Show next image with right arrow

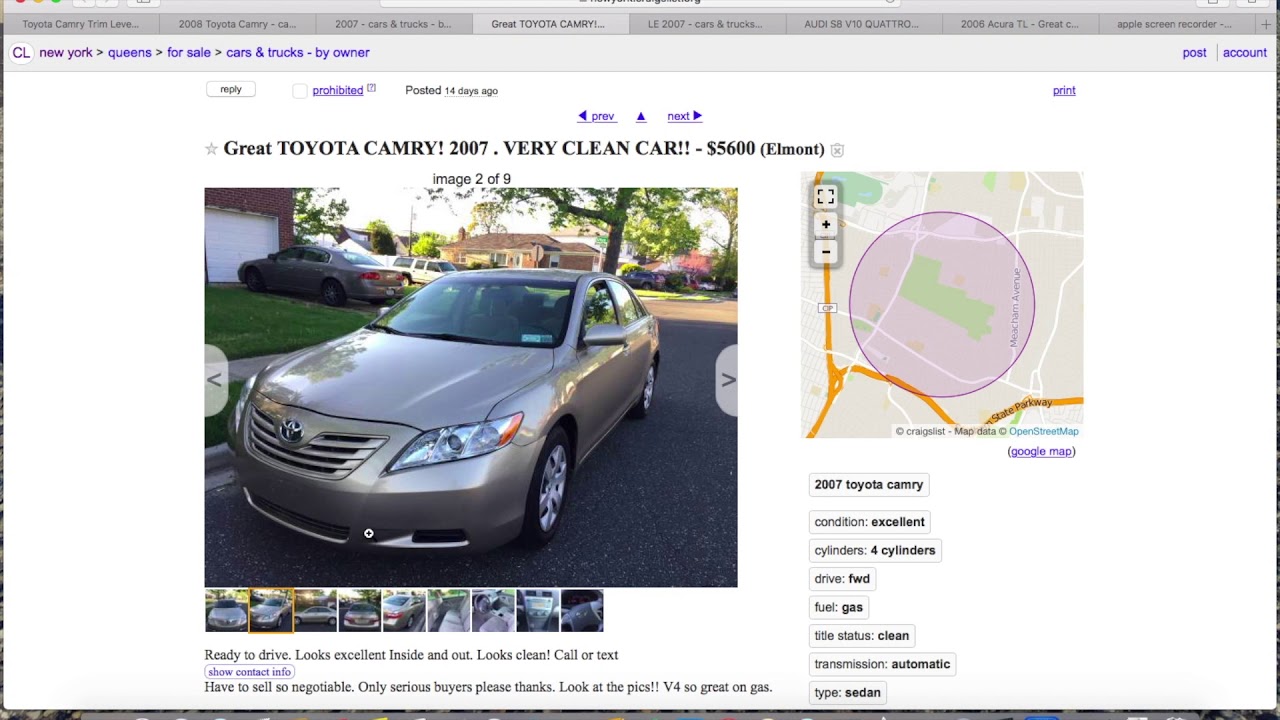pos(727,380)
